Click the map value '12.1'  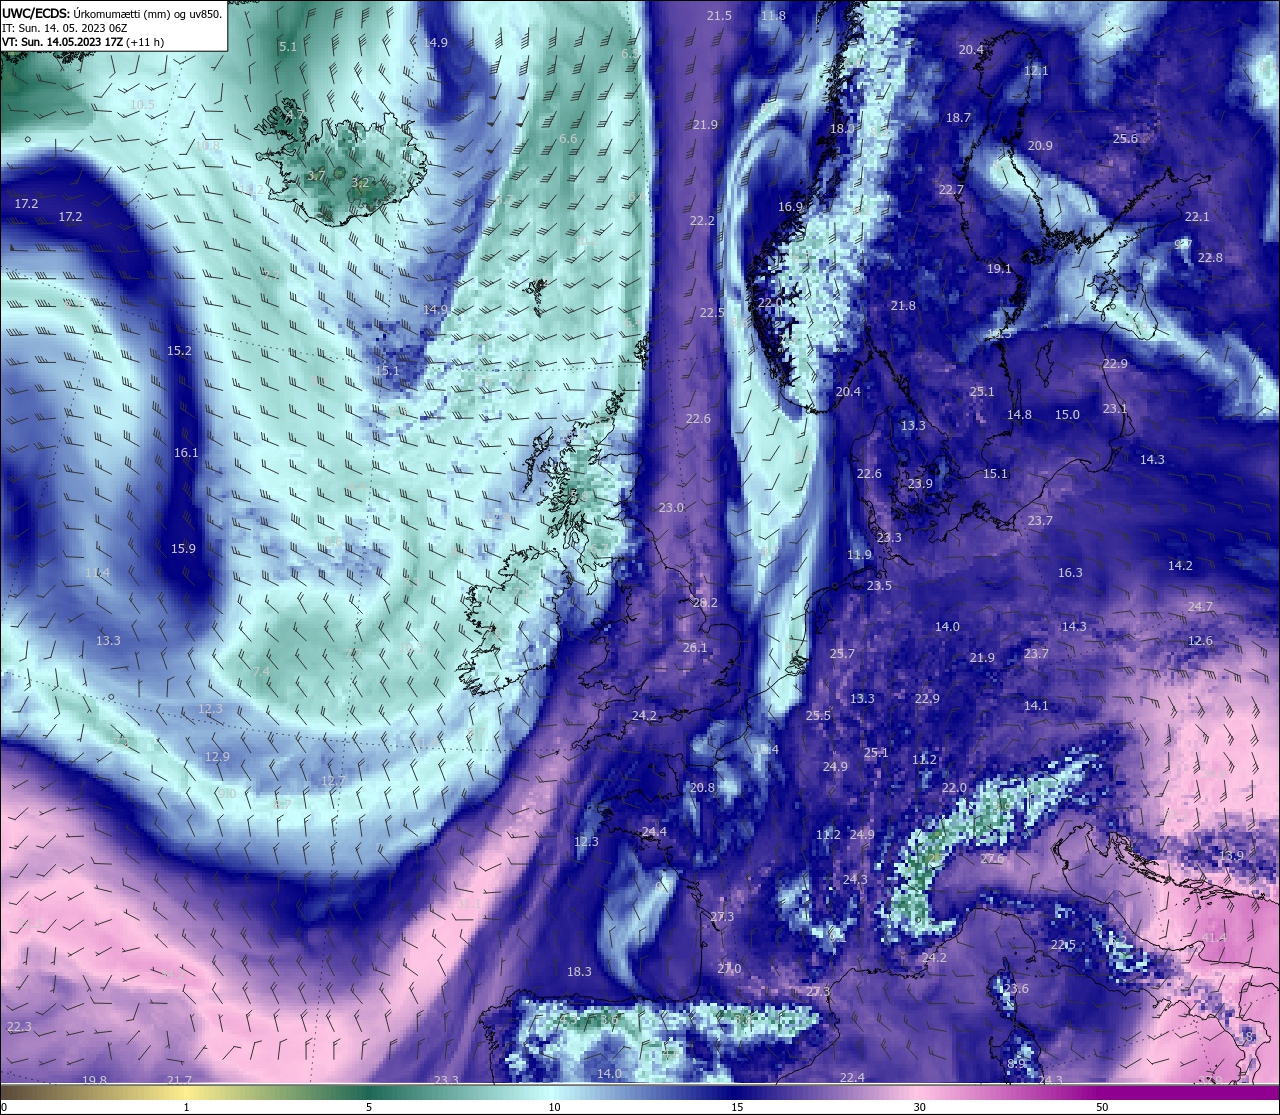click(x=1036, y=71)
